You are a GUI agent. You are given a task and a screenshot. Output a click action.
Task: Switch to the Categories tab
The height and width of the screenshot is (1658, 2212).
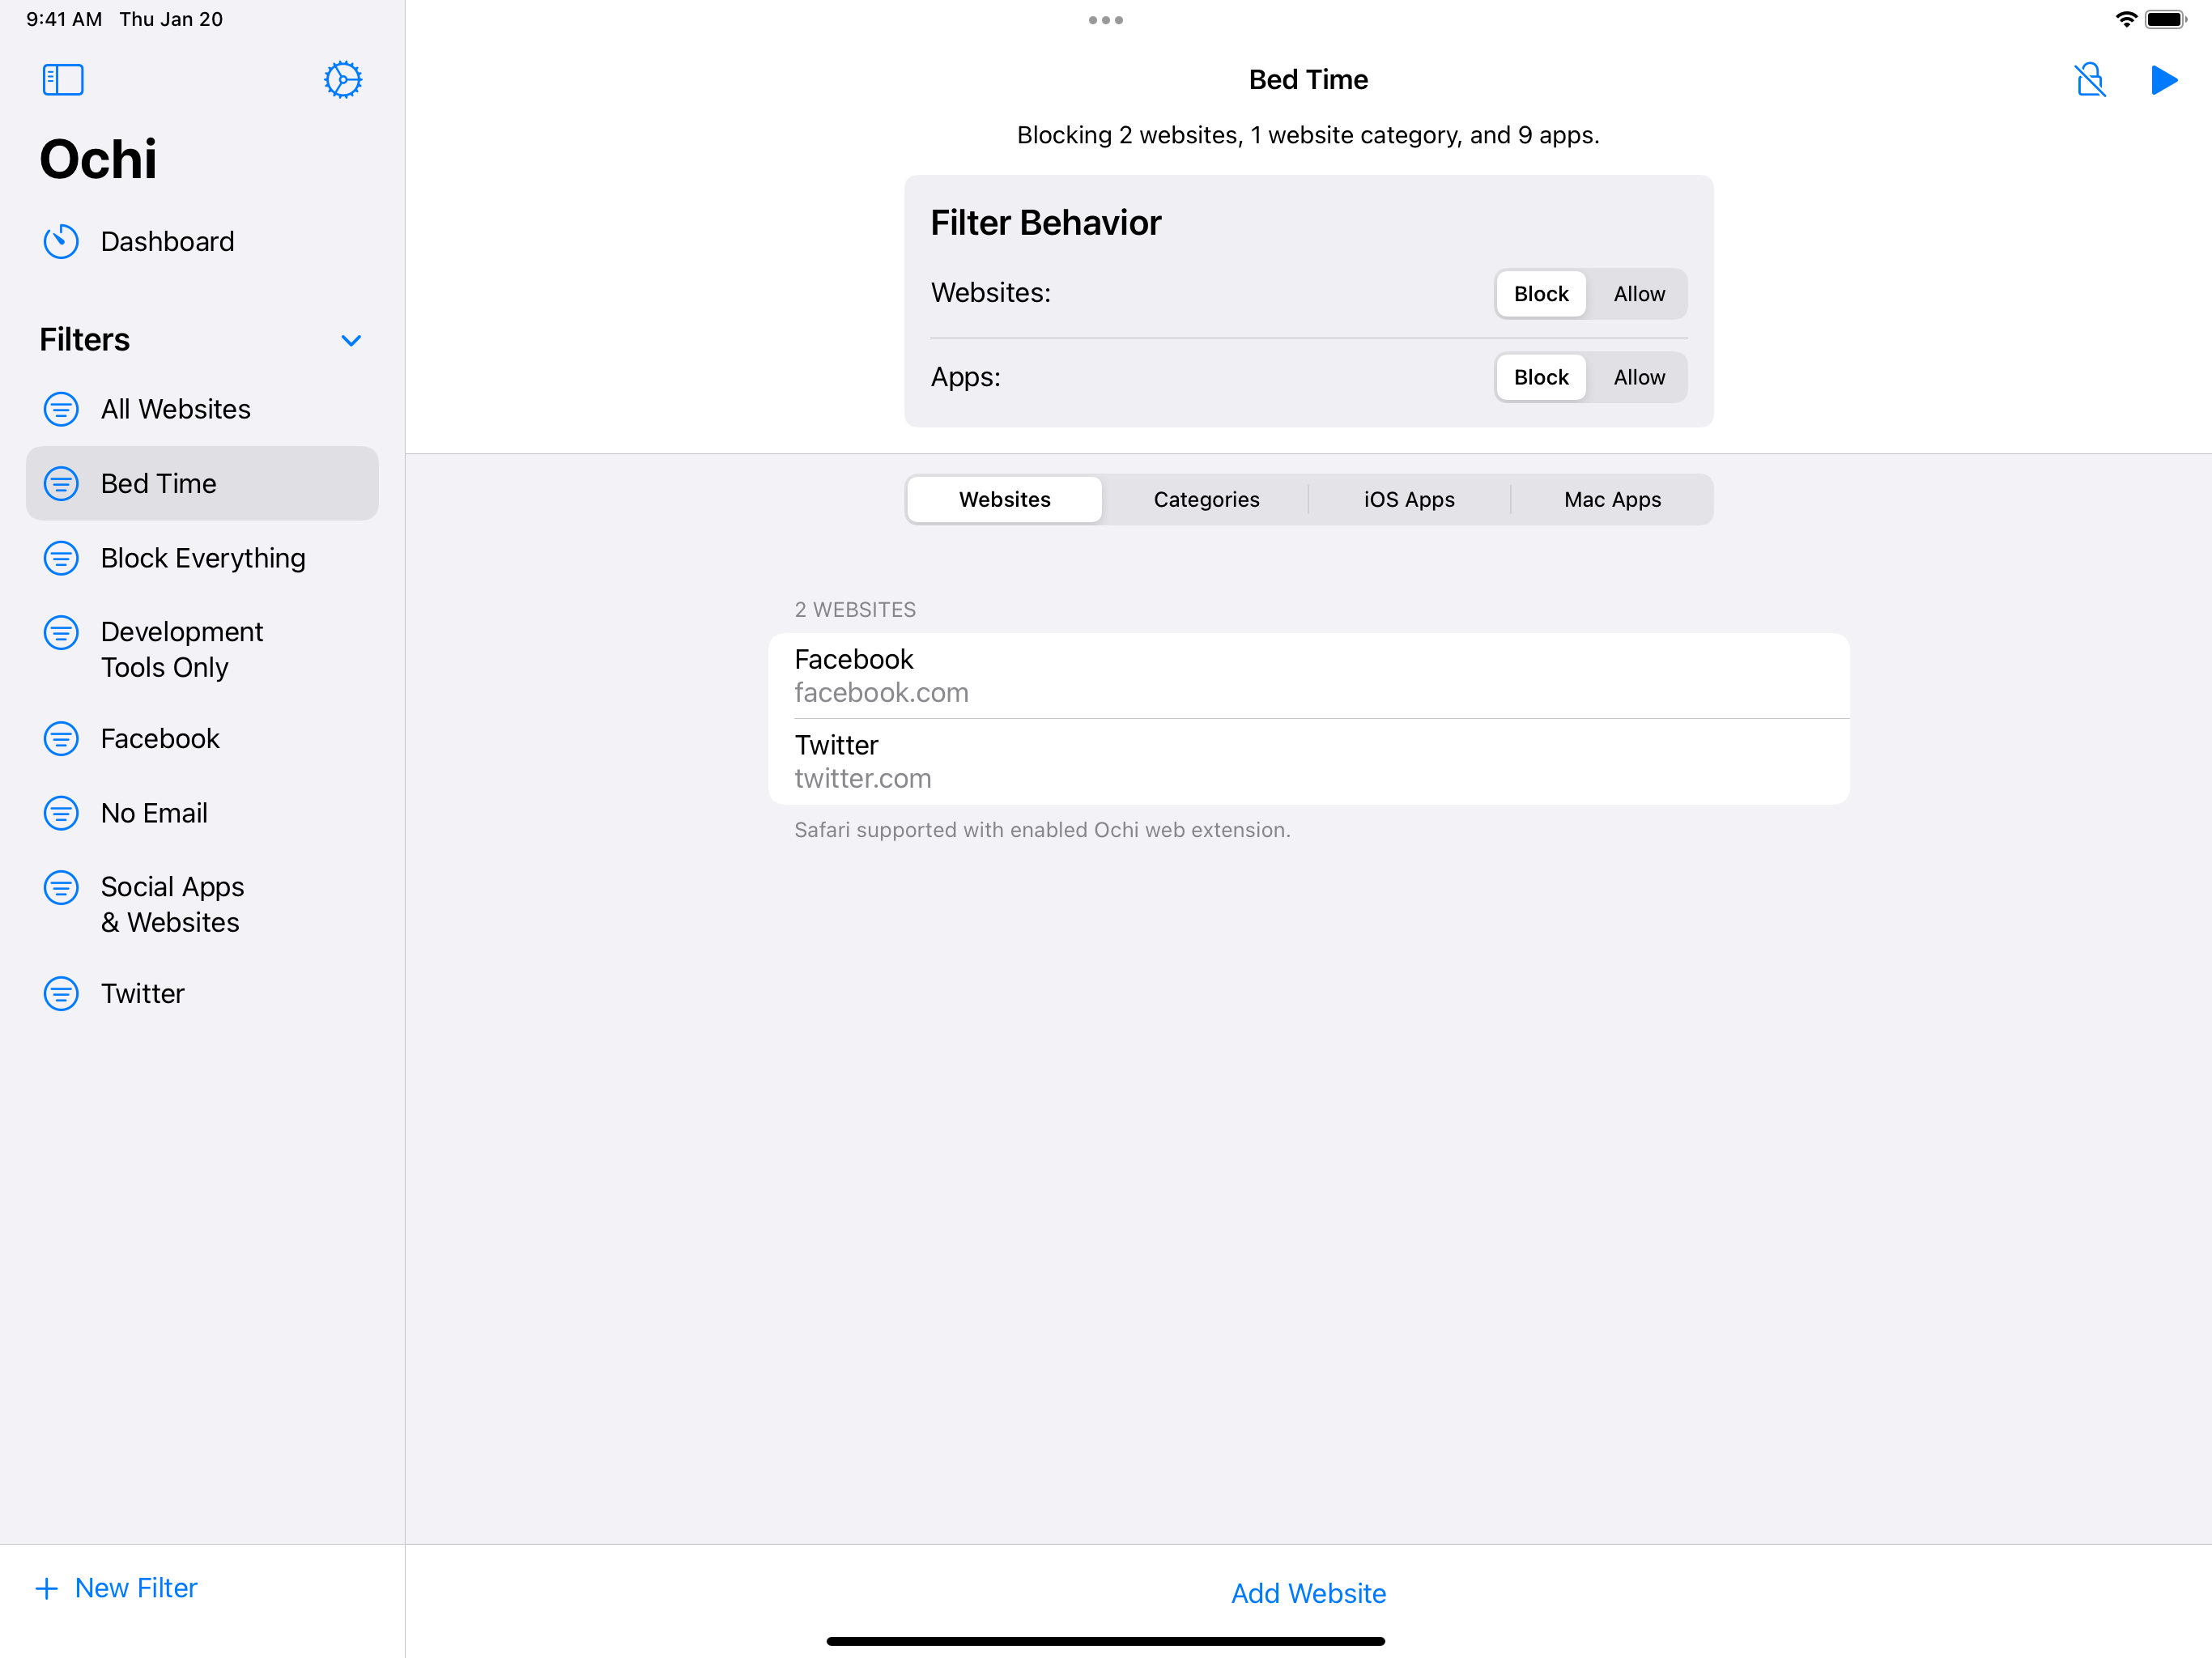coord(1206,499)
